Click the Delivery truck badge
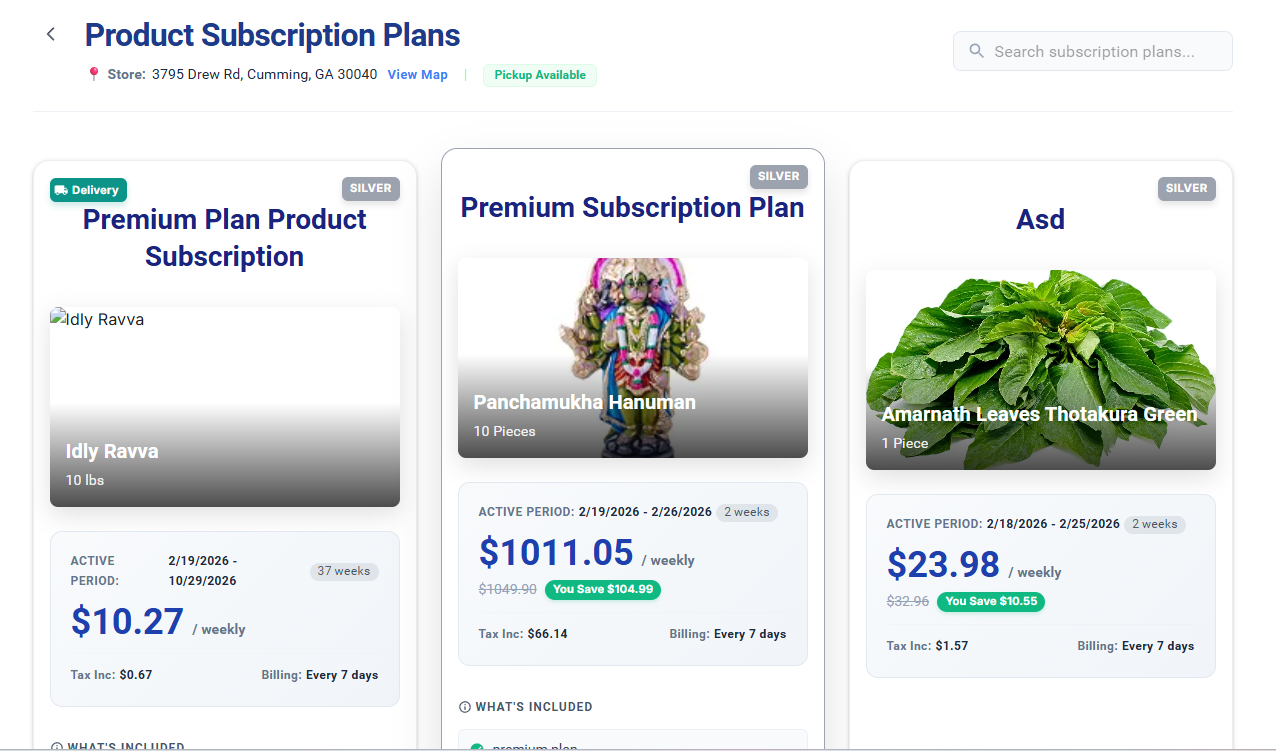This screenshot has width=1276, height=751. click(89, 190)
